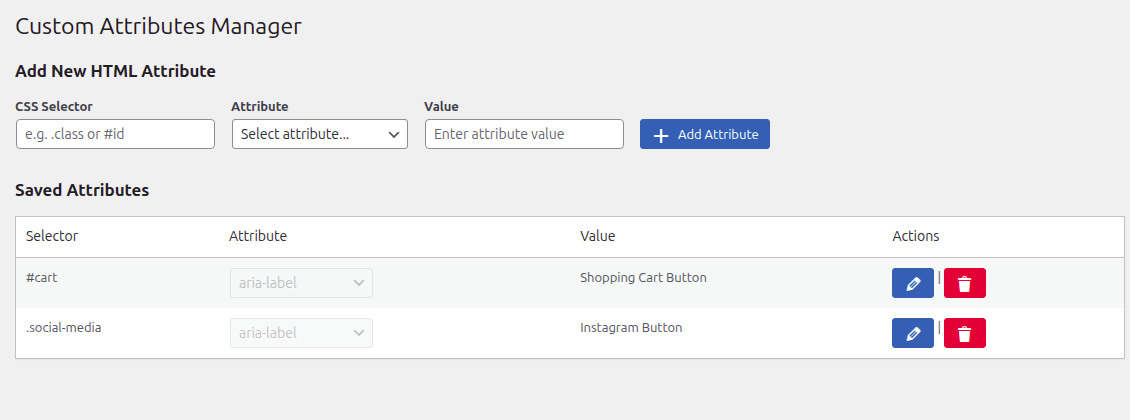Click the Instagram Button value text

point(631,327)
